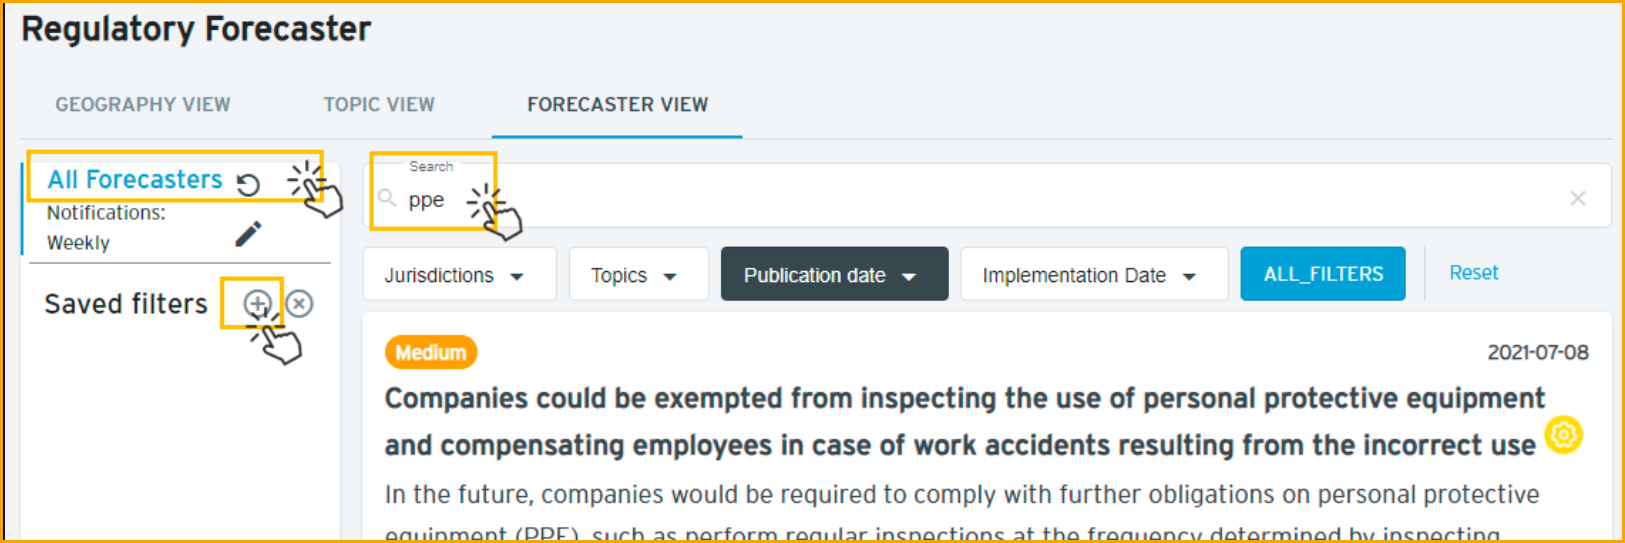Click the Medium impact badge
Image resolution: width=1625 pixels, height=543 pixels.
[x=431, y=352]
